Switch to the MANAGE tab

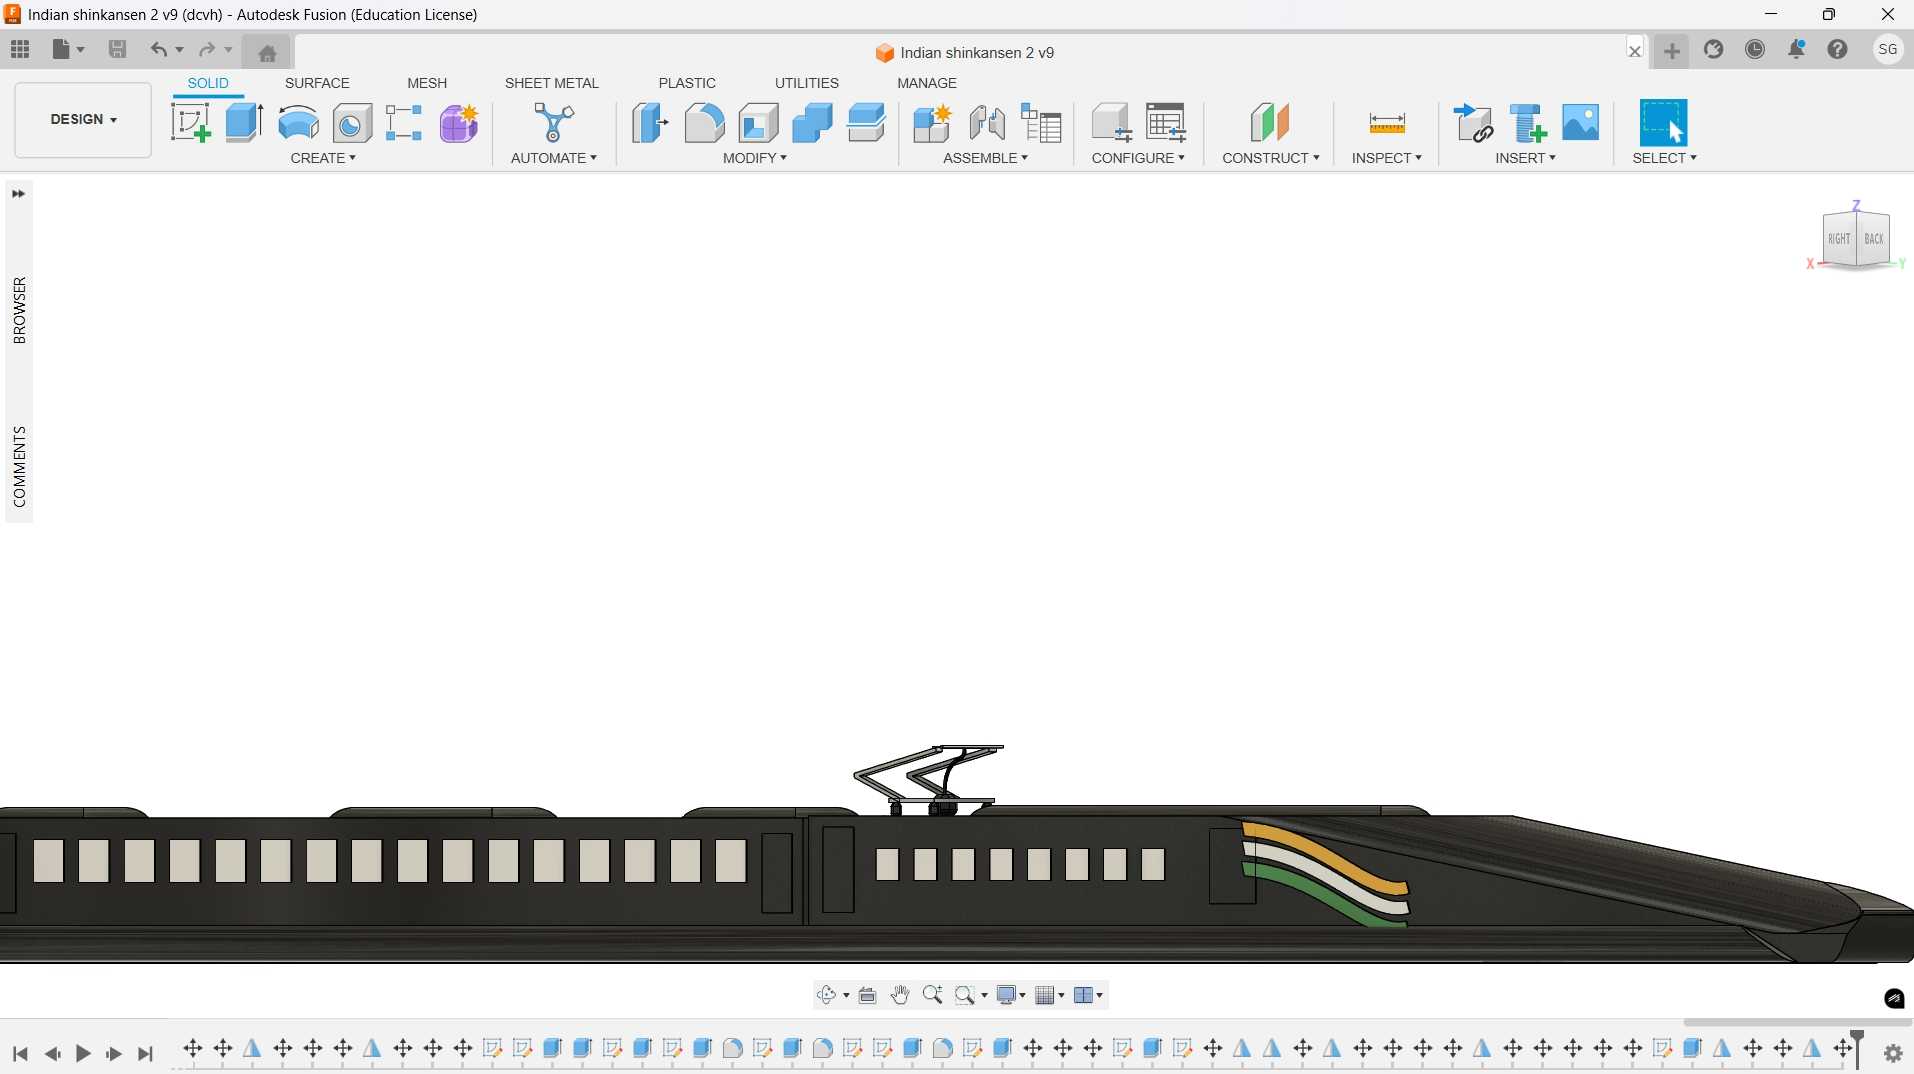(927, 83)
